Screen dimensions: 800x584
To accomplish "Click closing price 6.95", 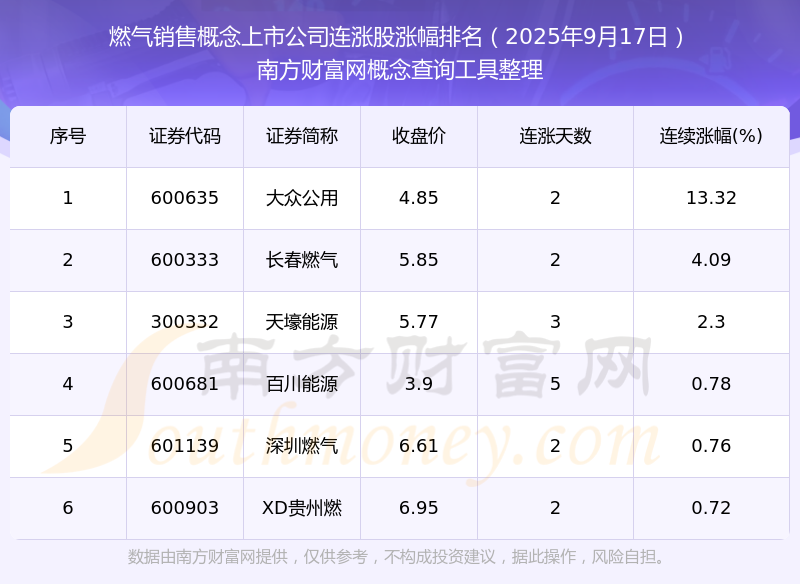I will point(419,508).
